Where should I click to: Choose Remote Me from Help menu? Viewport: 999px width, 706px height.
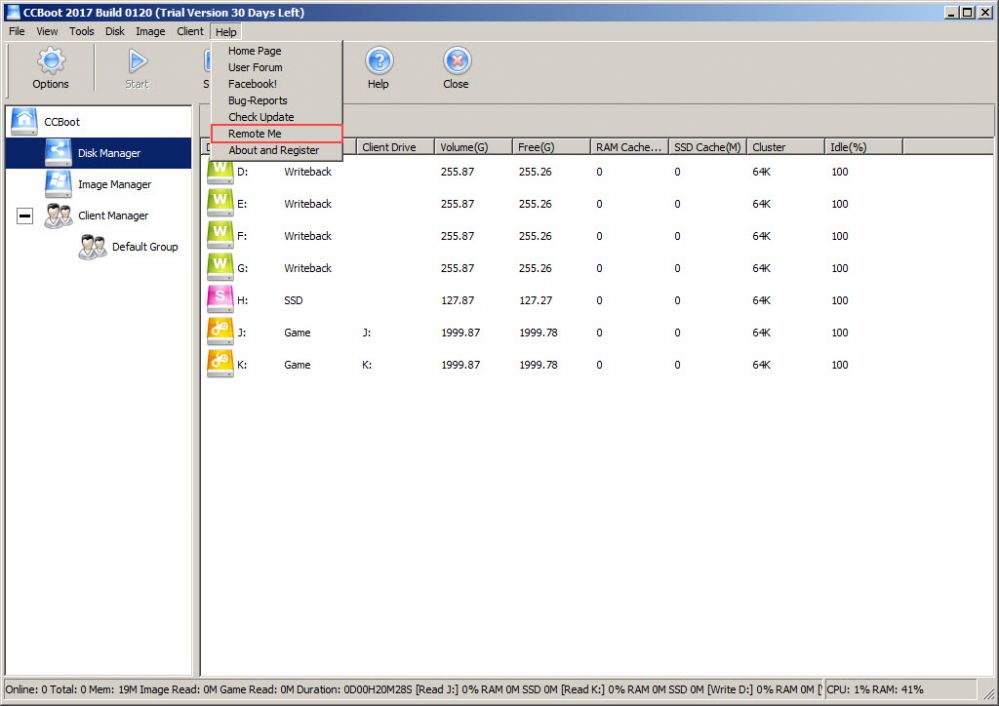[277, 133]
